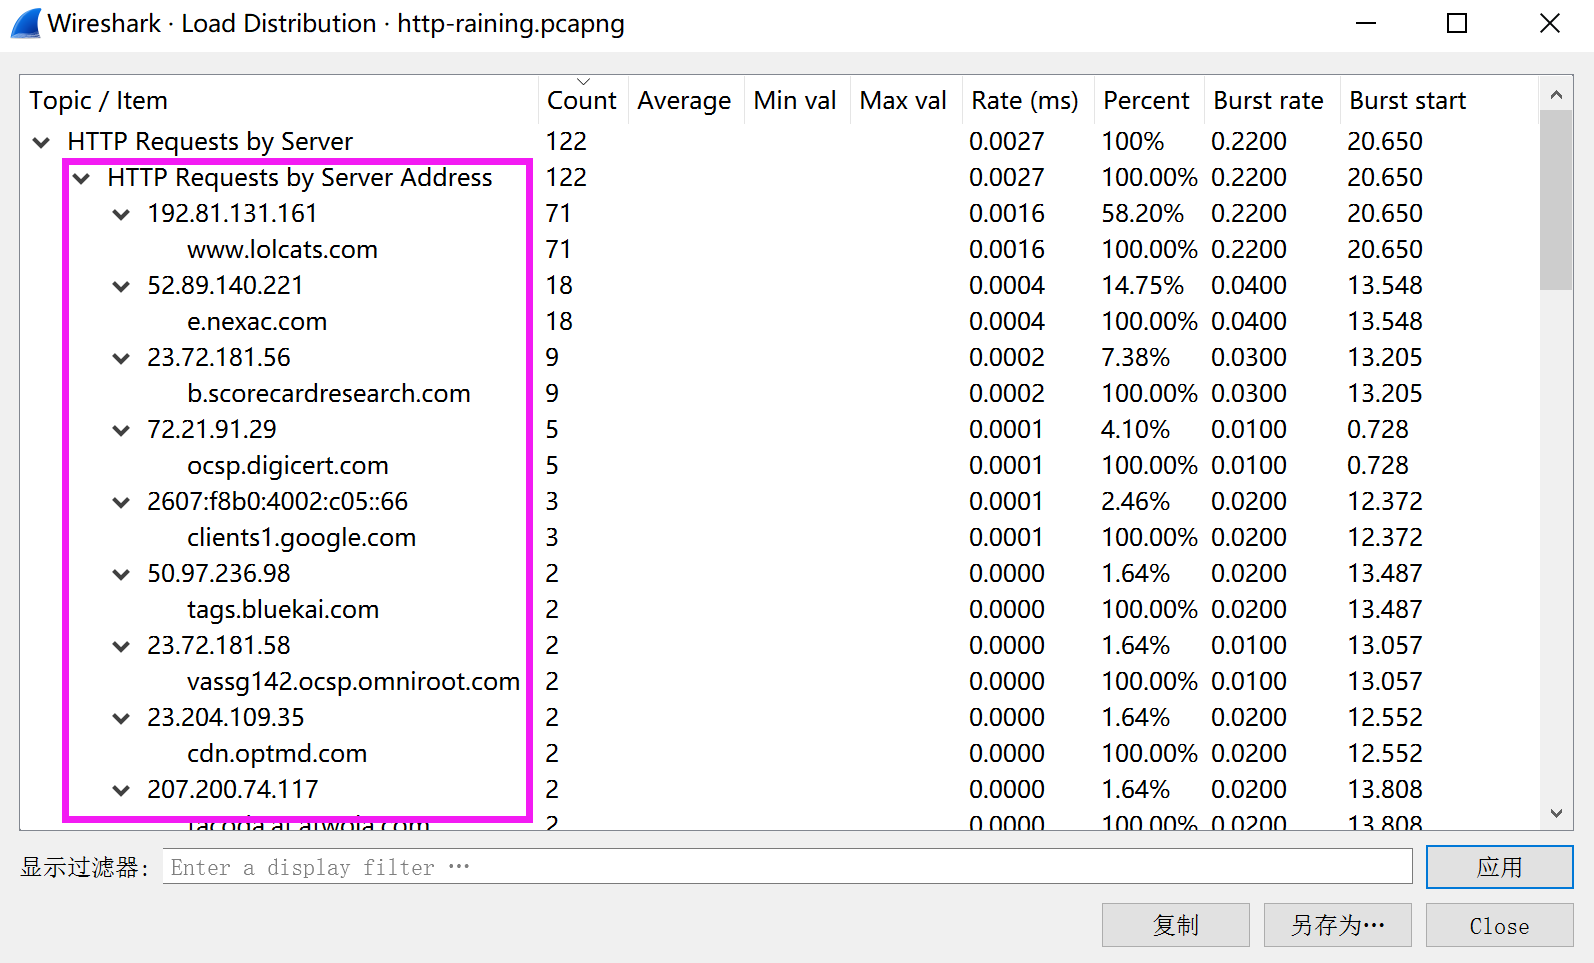Viewport: 1594px width, 963px height.
Task: Collapse the 192.81.131.161 tree node
Action: [x=121, y=214]
